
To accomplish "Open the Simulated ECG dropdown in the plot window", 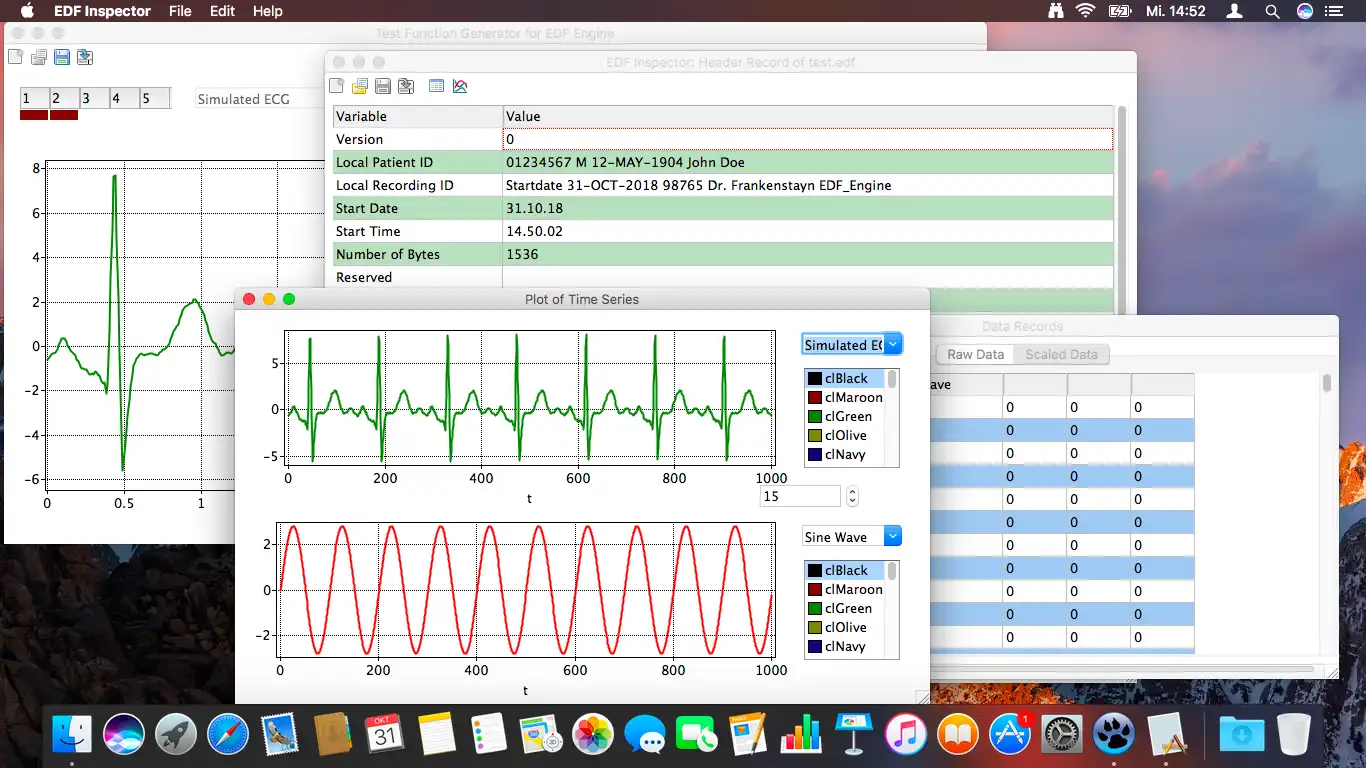I will 852,344.
